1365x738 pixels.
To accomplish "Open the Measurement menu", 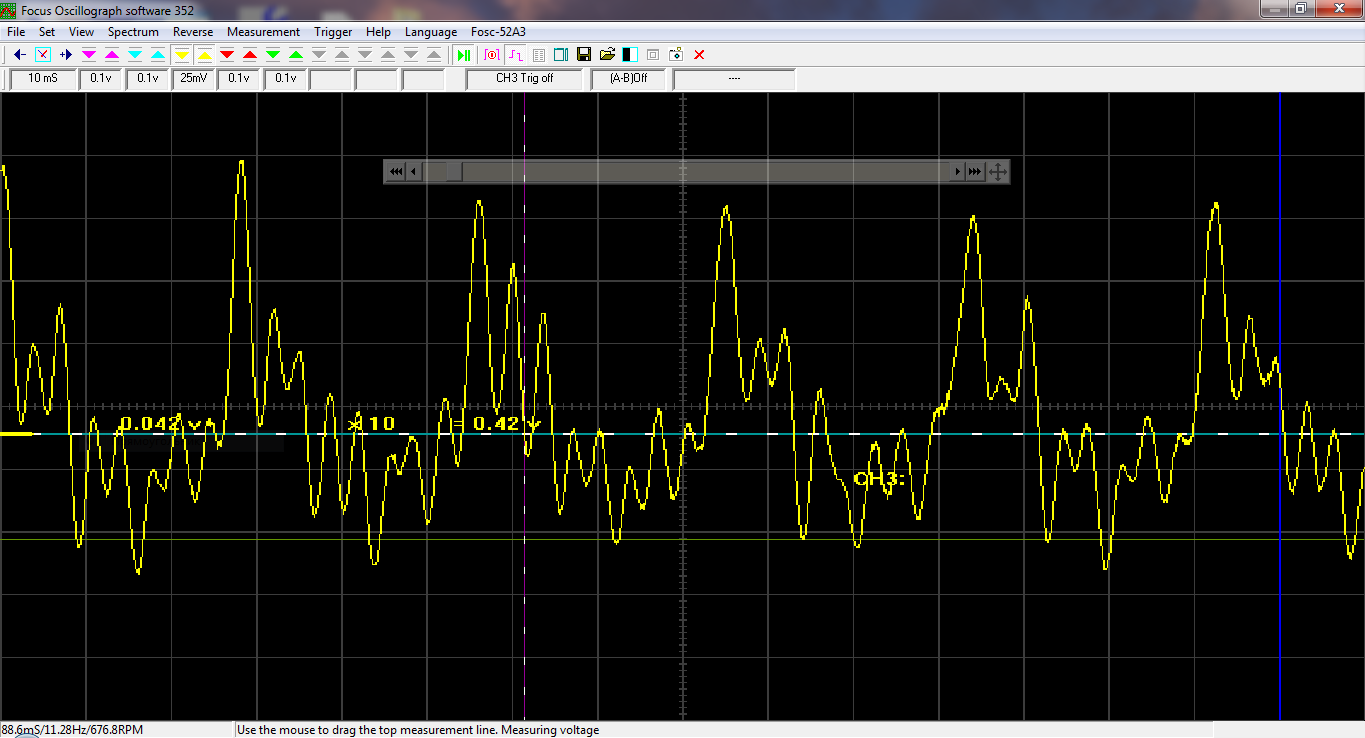I will [x=263, y=32].
